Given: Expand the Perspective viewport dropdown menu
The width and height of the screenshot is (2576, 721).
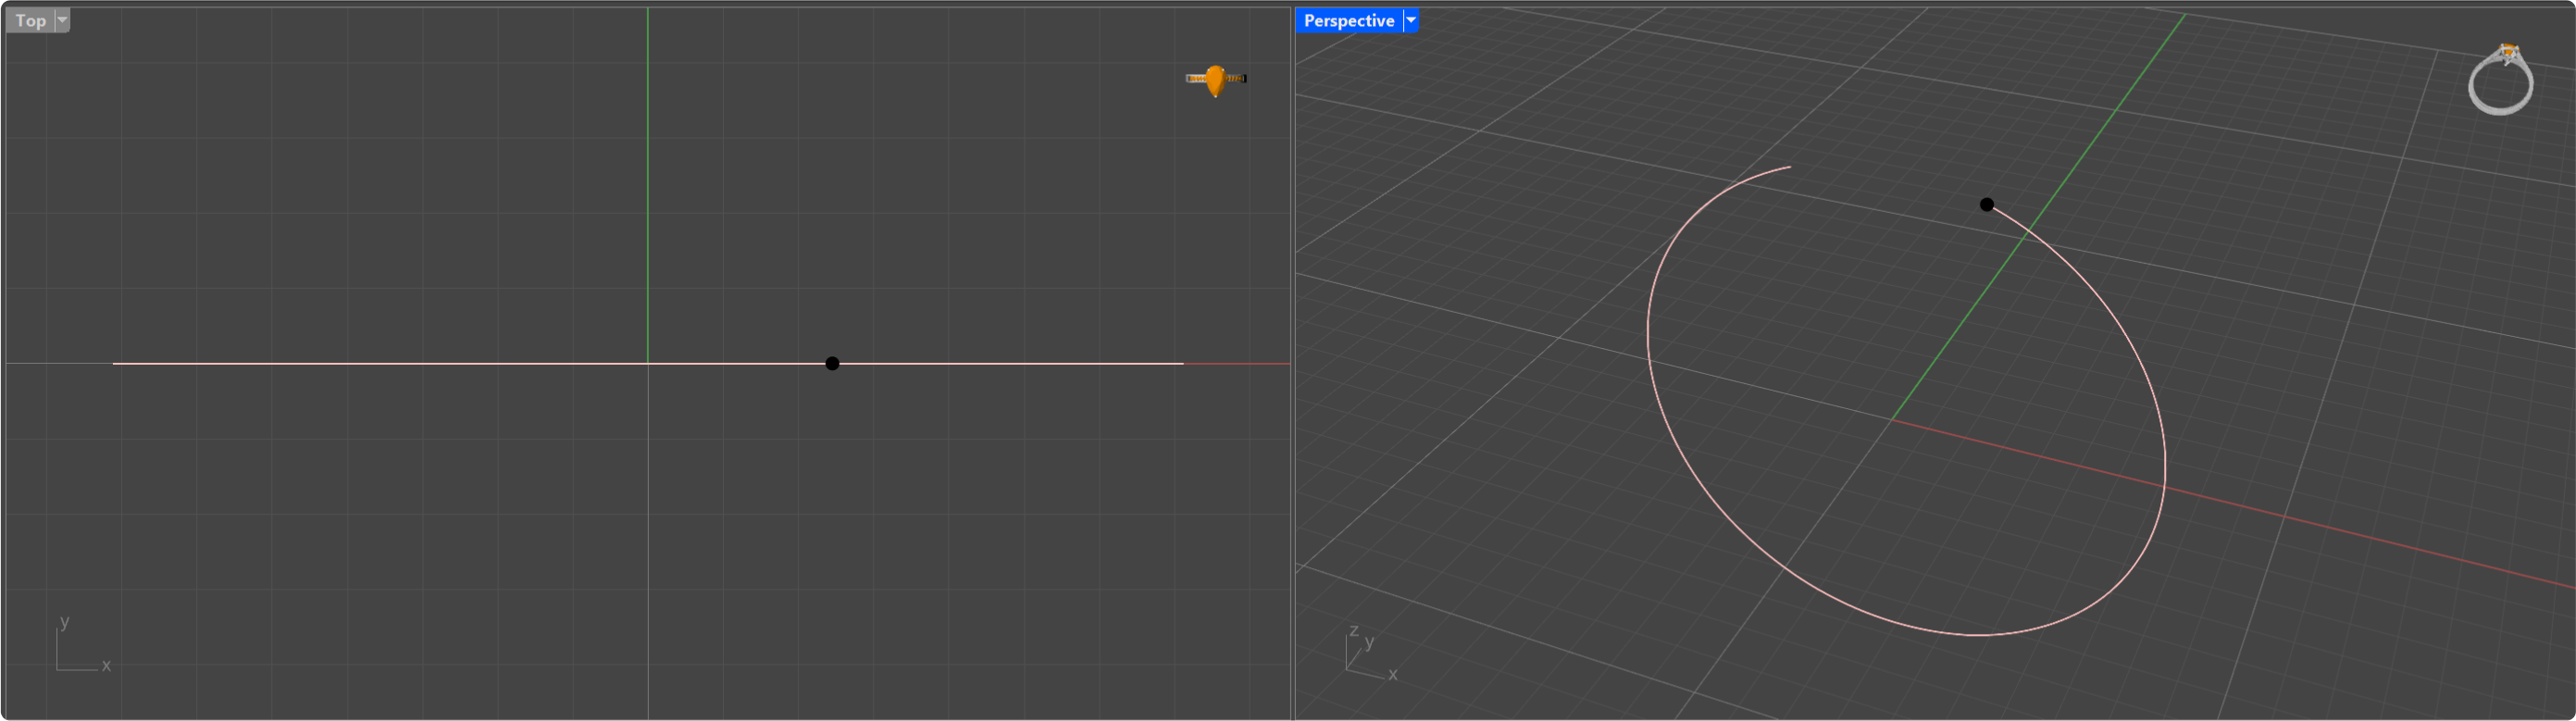Looking at the screenshot, I should [1411, 21].
